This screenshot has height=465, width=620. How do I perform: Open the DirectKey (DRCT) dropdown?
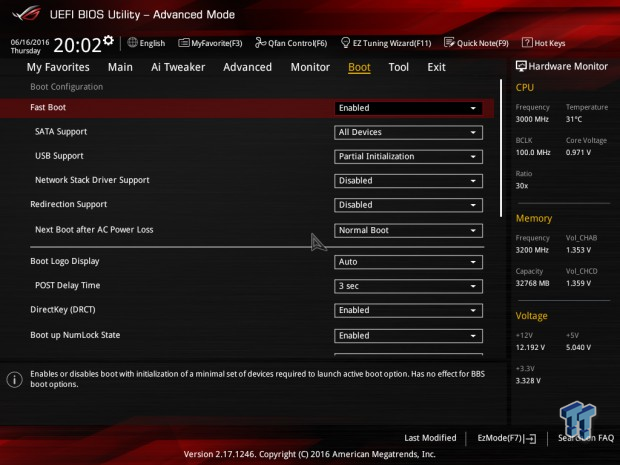pos(408,311)
